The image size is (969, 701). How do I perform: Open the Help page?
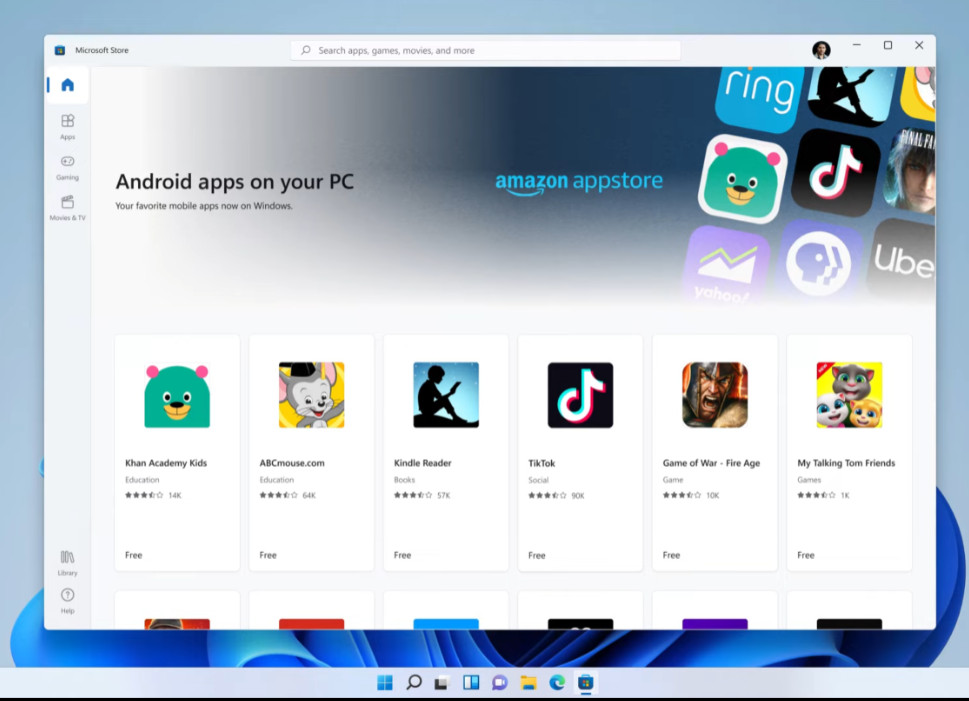pos(67,601)
